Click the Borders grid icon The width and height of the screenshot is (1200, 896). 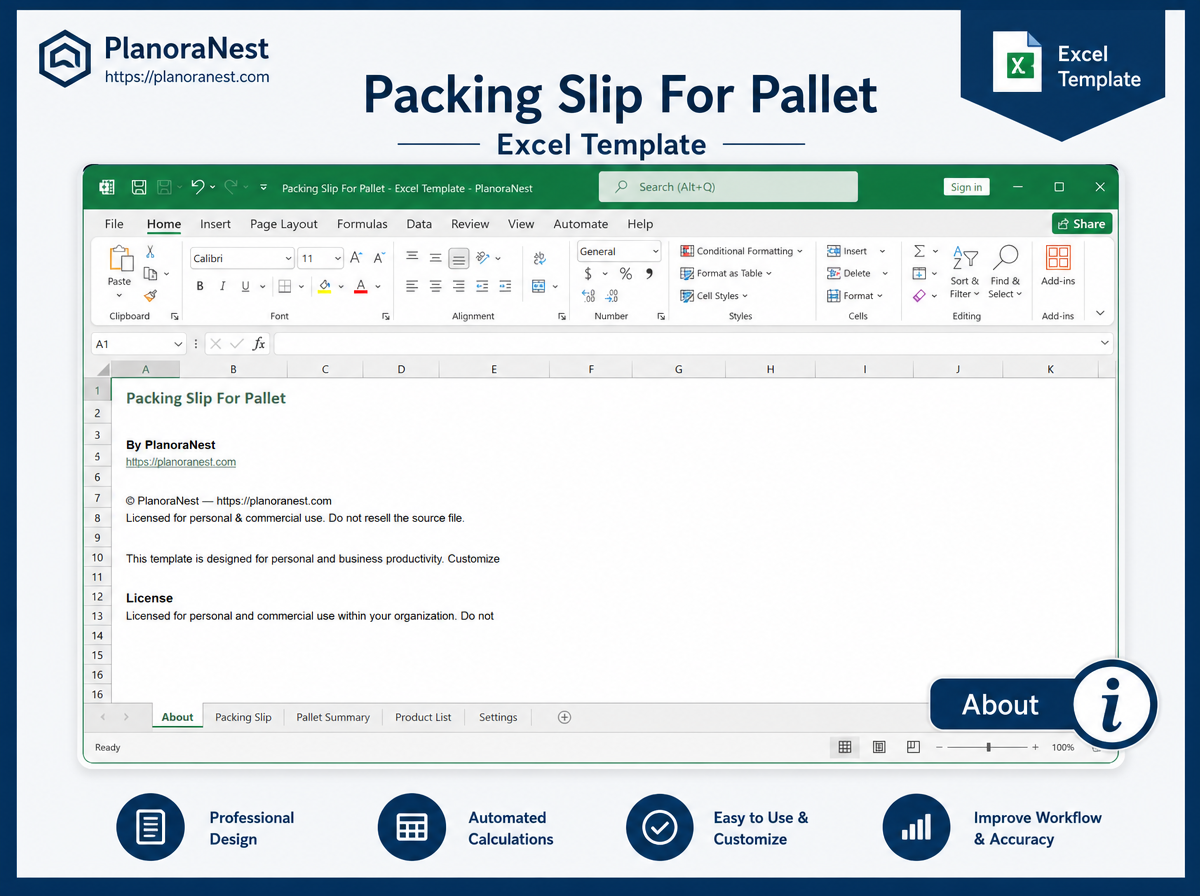pyautogui.click(x=284, y=286)
